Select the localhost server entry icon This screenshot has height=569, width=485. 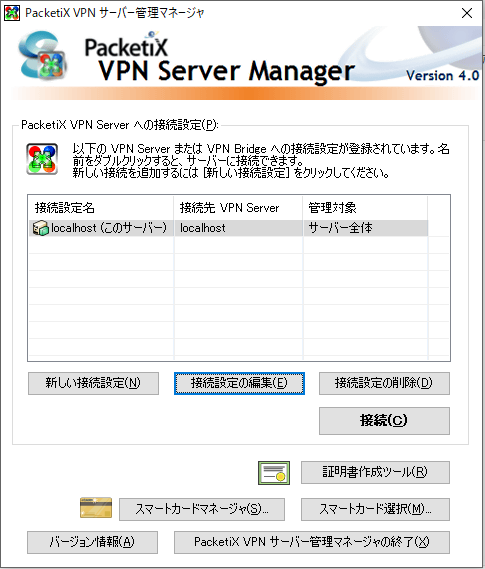tap(40, 228)
